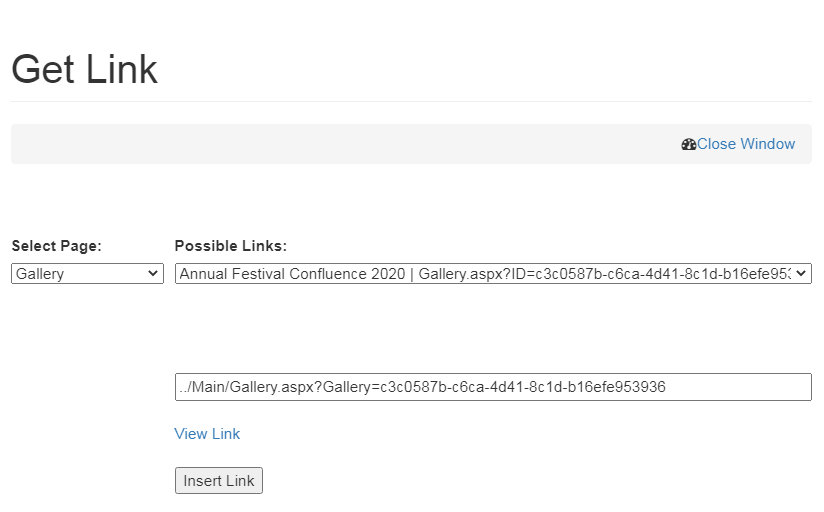The image size is (824, 512).
Task: Click the chevron arrow on the Gallery selector
Action: [153, 274]
